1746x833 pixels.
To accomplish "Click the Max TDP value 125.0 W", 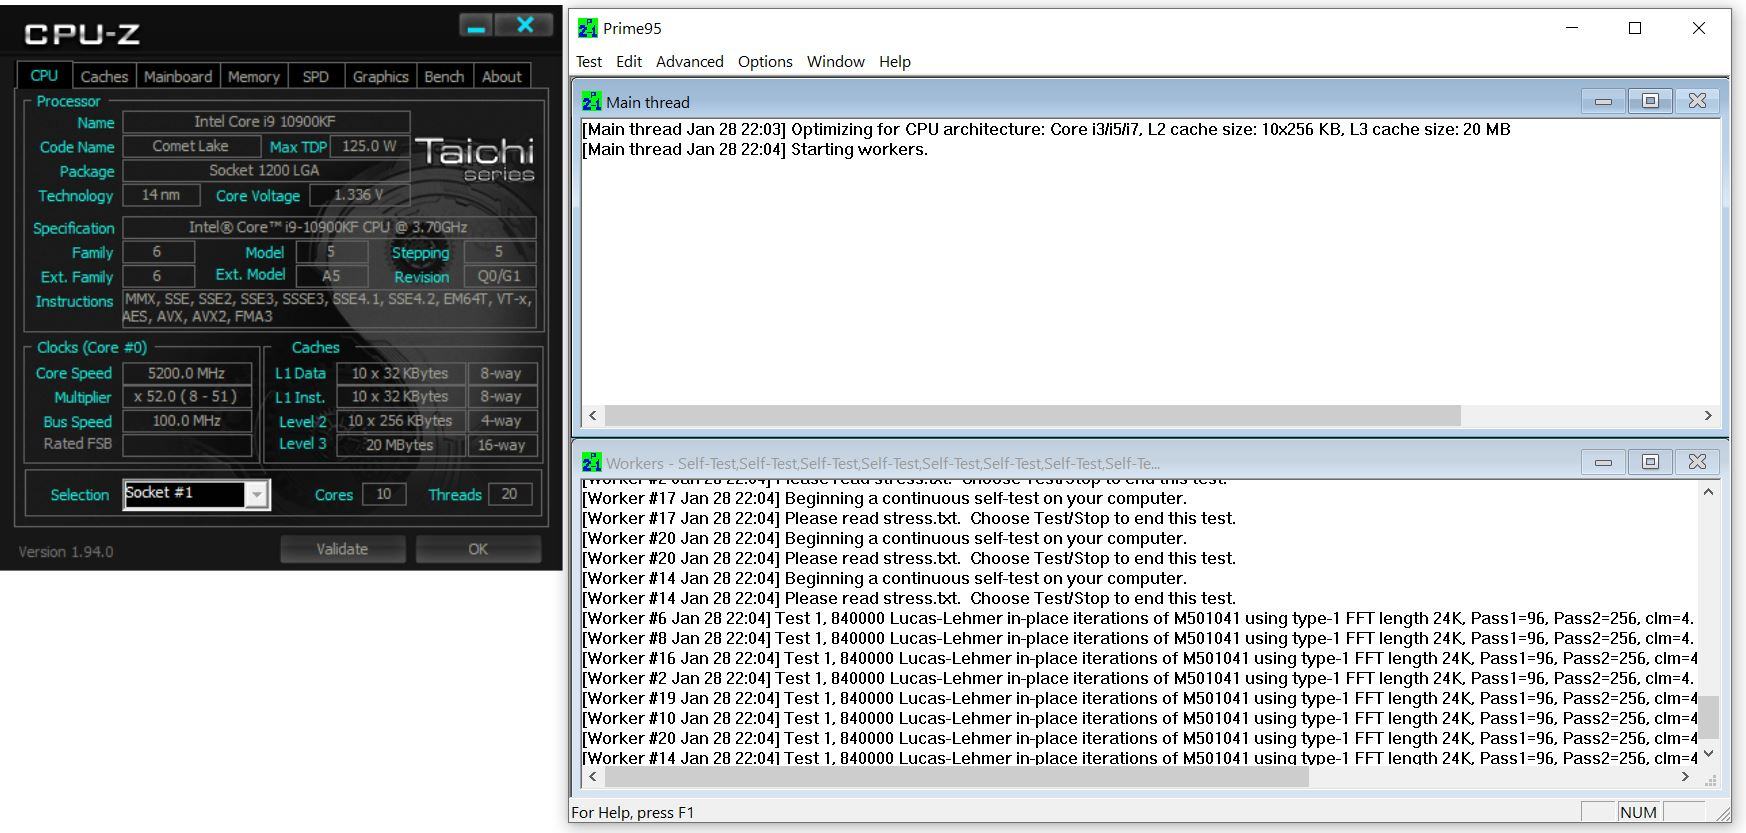I will (369, 146).
